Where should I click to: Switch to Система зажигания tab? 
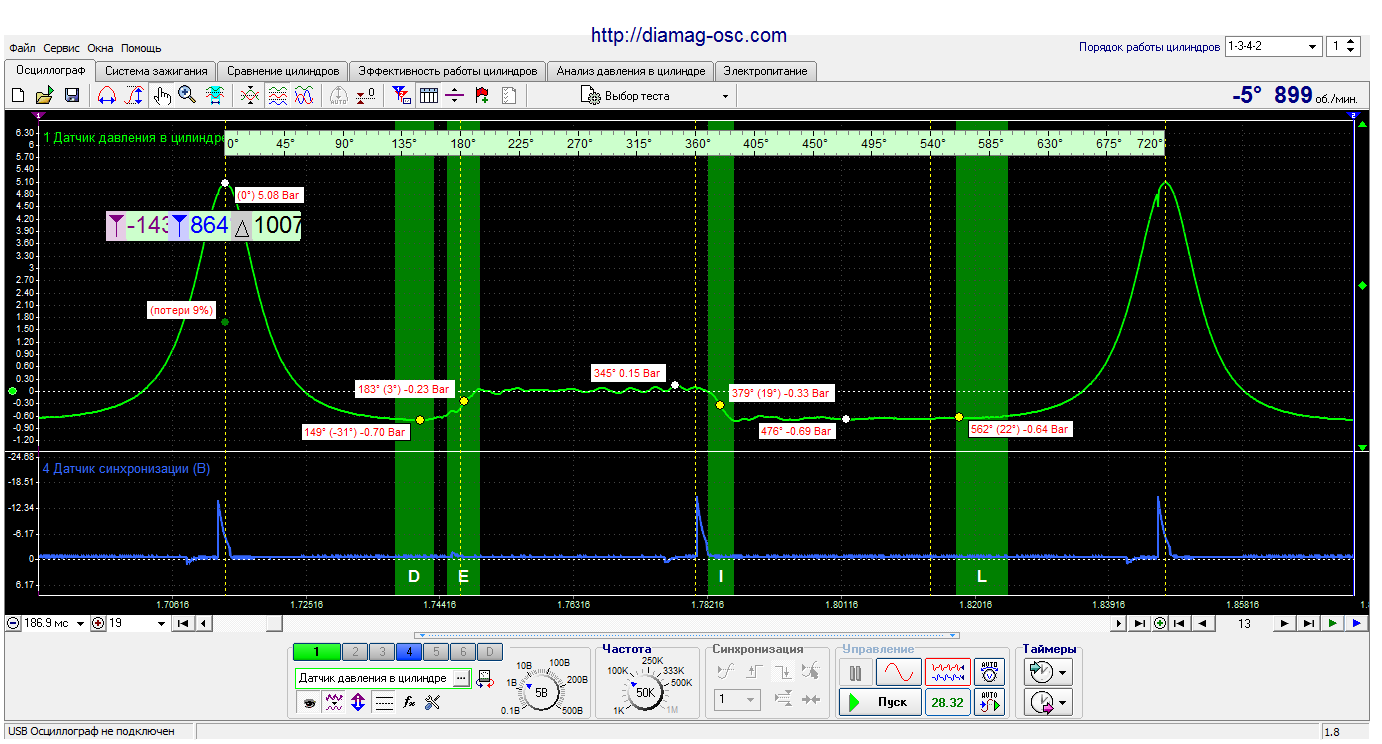pos(156,71)
